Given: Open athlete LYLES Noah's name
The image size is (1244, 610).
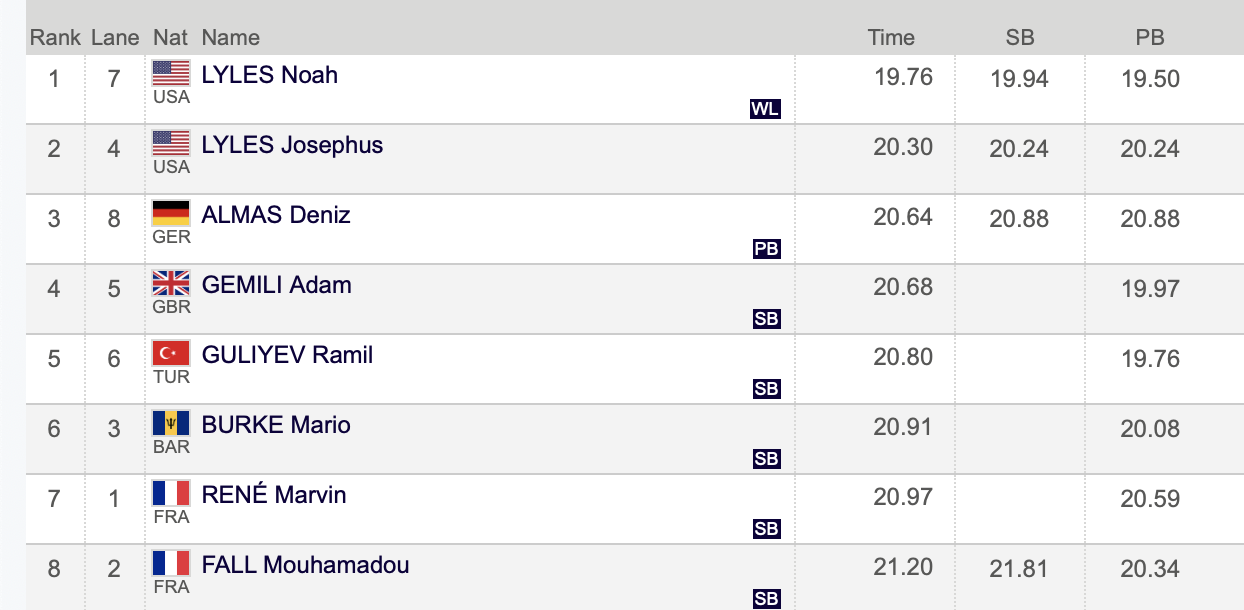Looking at the screenshot, I should tap(270, 75).
